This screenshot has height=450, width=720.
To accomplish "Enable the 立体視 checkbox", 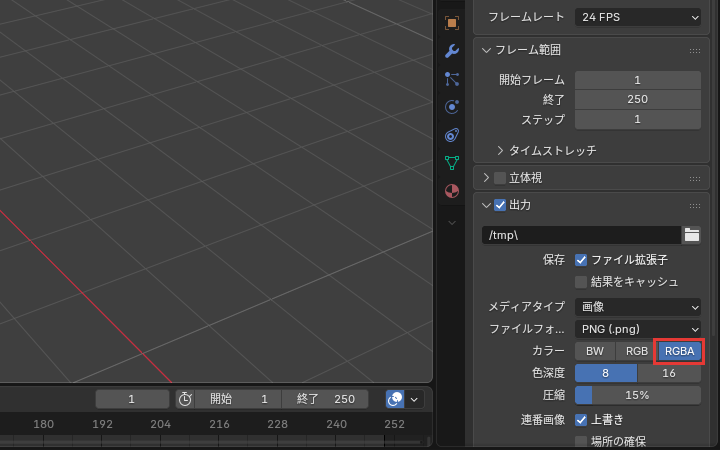I will coord(500,178).
